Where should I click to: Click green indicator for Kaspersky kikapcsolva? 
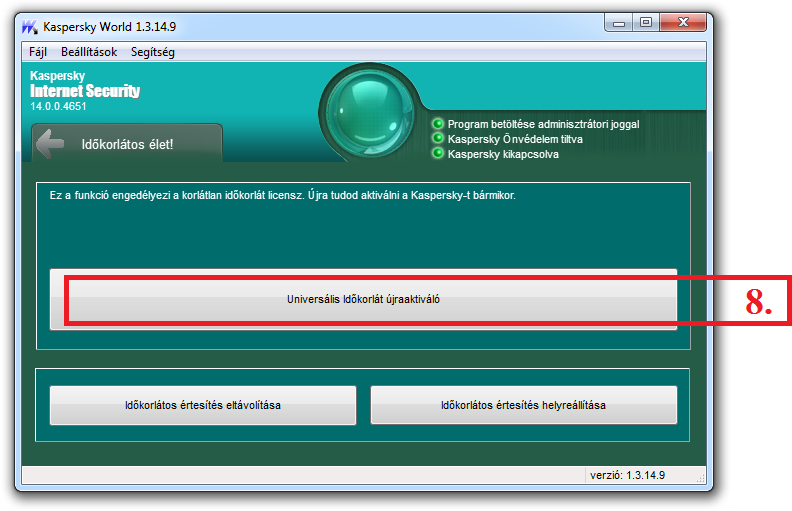(437, 154)
